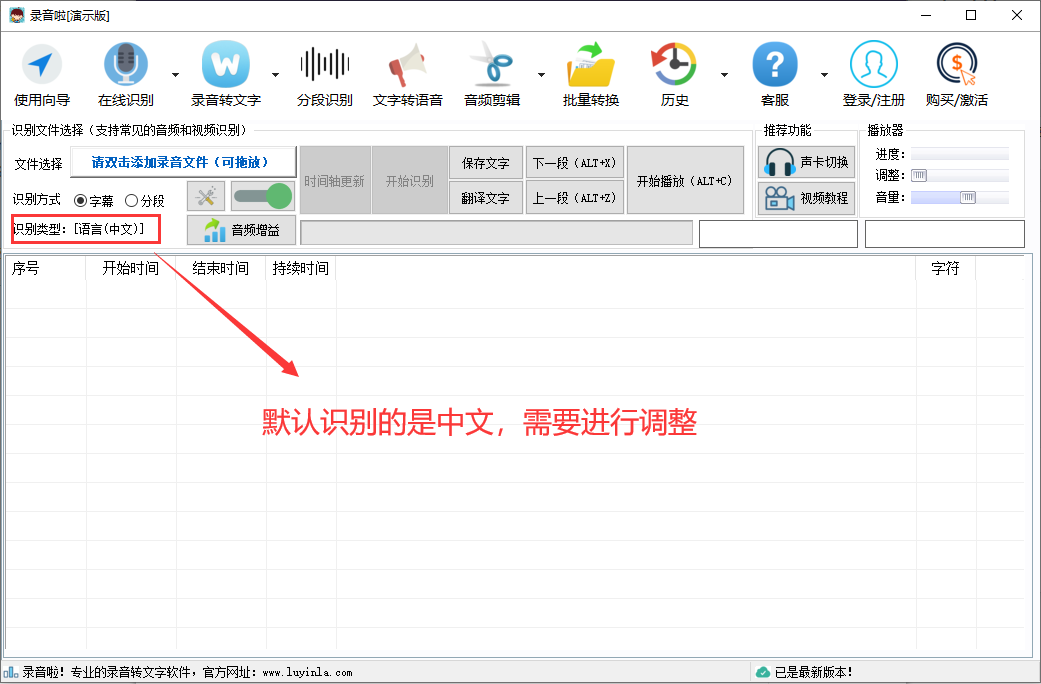This screenshot has width=1041, height=684.
Task: Click the 持续时间 column header
Action: 301,268
